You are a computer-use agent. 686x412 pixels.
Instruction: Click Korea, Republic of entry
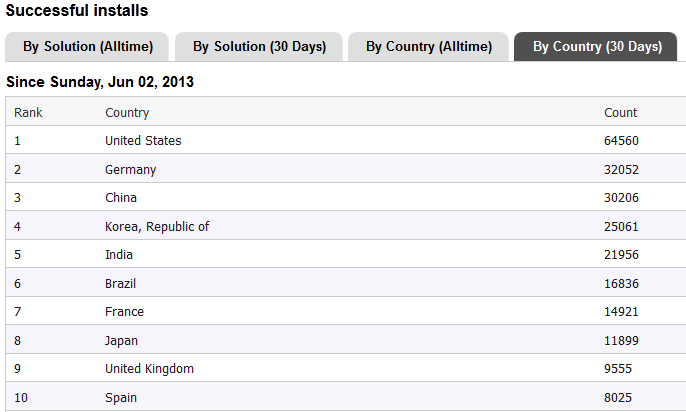pos(157,226)
